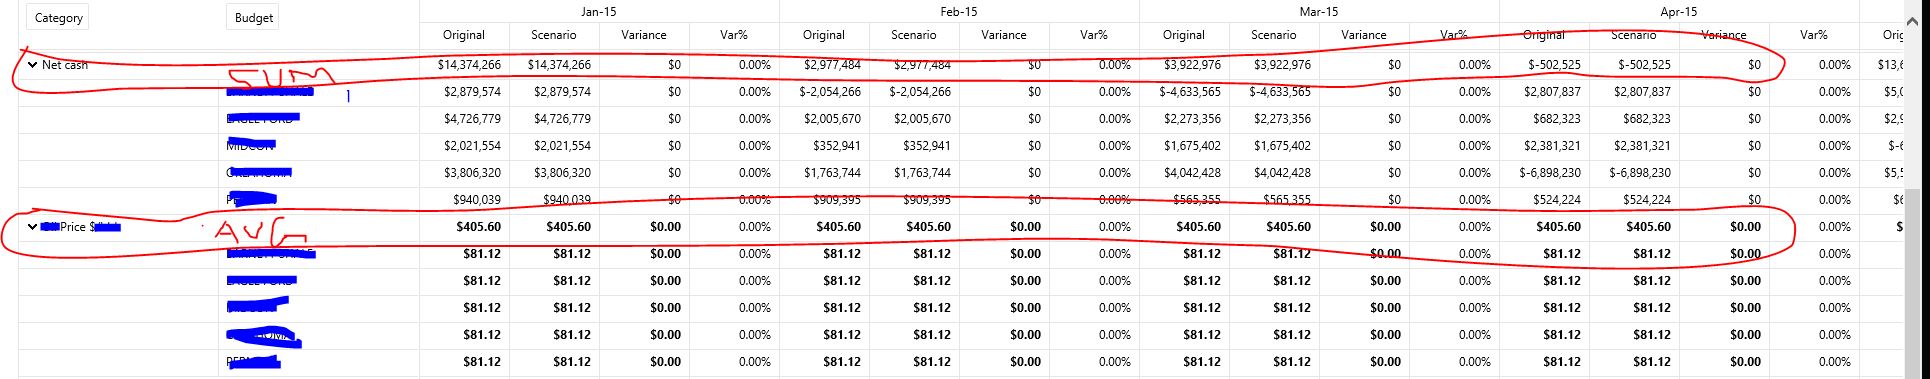Click the scroll up arrow at top right
The height and width of the screenshot is (379, 1930).
coord(1913,20)
